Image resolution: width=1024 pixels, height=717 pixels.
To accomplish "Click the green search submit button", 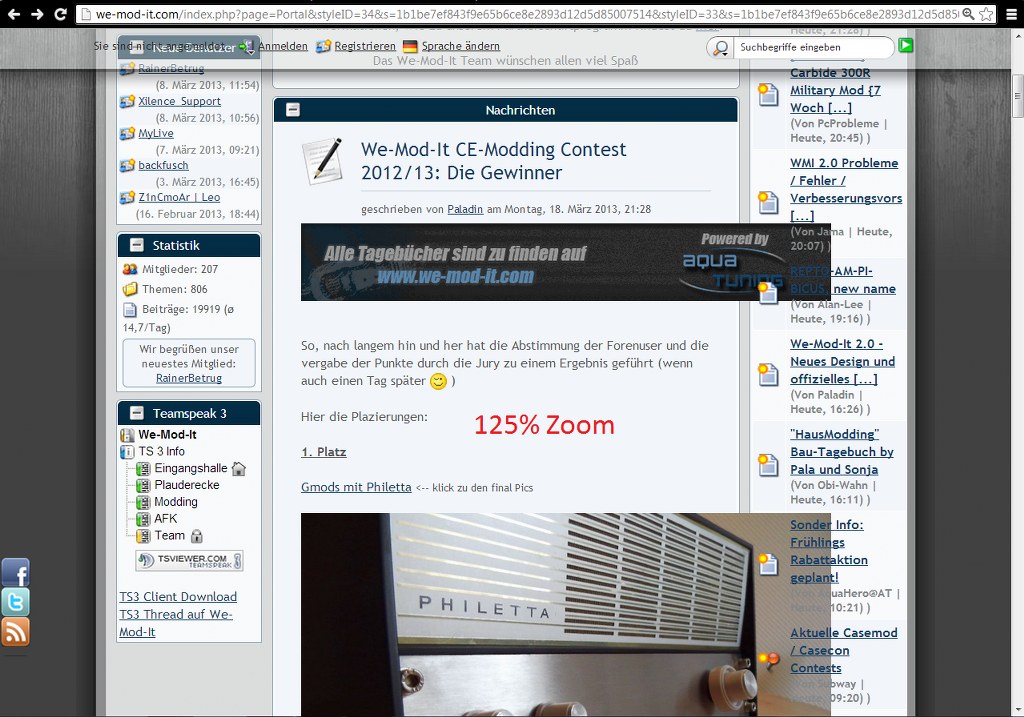I will 905,46.
